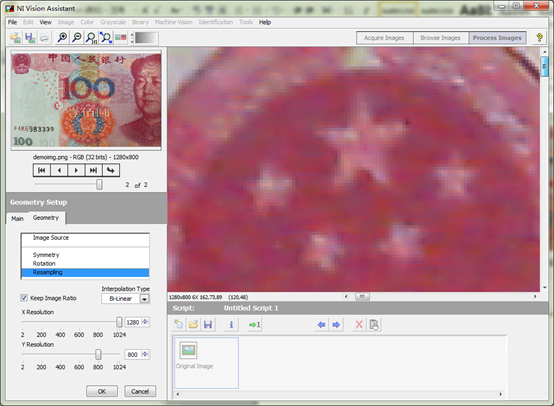Click the image comparison view toolbar icon
Viewport: 554px width, 406px height.
click(120, 37)
